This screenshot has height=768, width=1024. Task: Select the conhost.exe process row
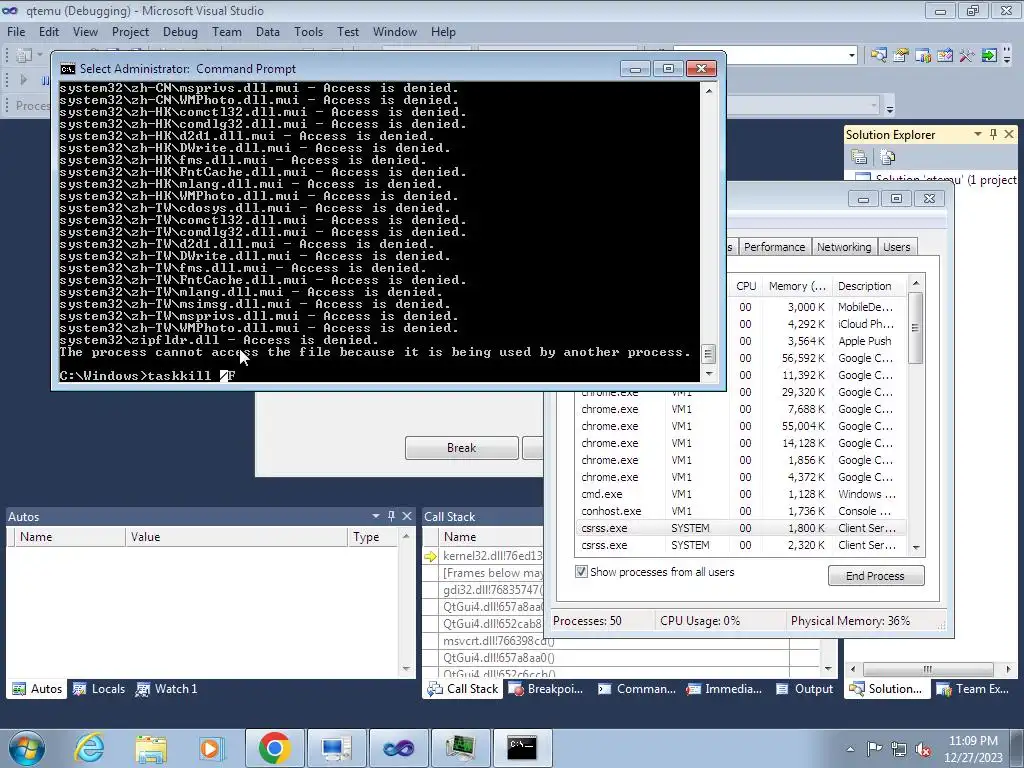(741, 511)
